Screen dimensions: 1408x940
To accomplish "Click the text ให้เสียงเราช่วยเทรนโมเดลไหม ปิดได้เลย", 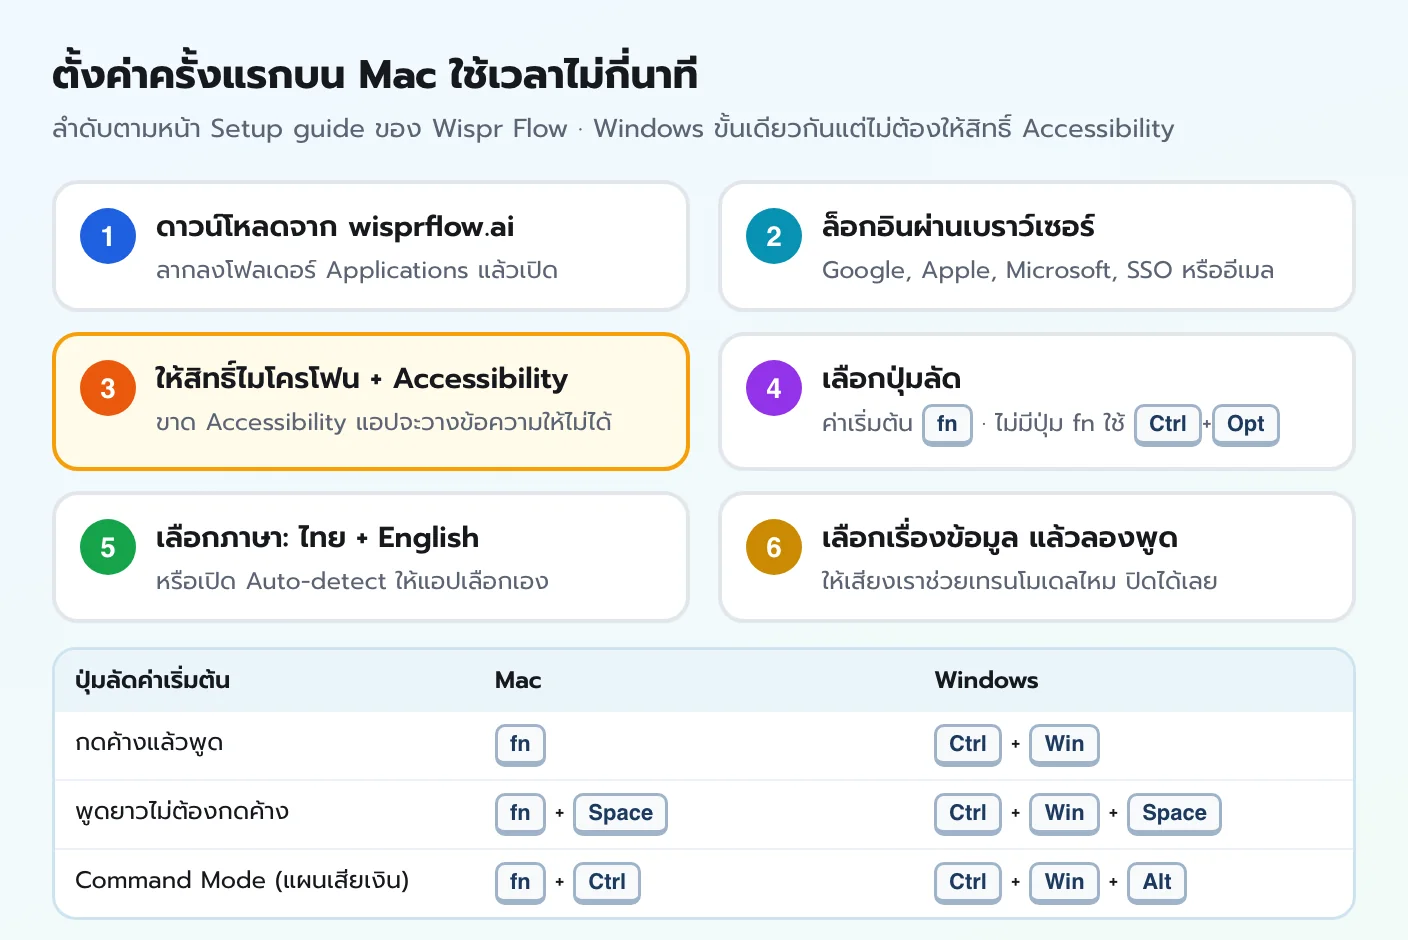I will 1020,581.
